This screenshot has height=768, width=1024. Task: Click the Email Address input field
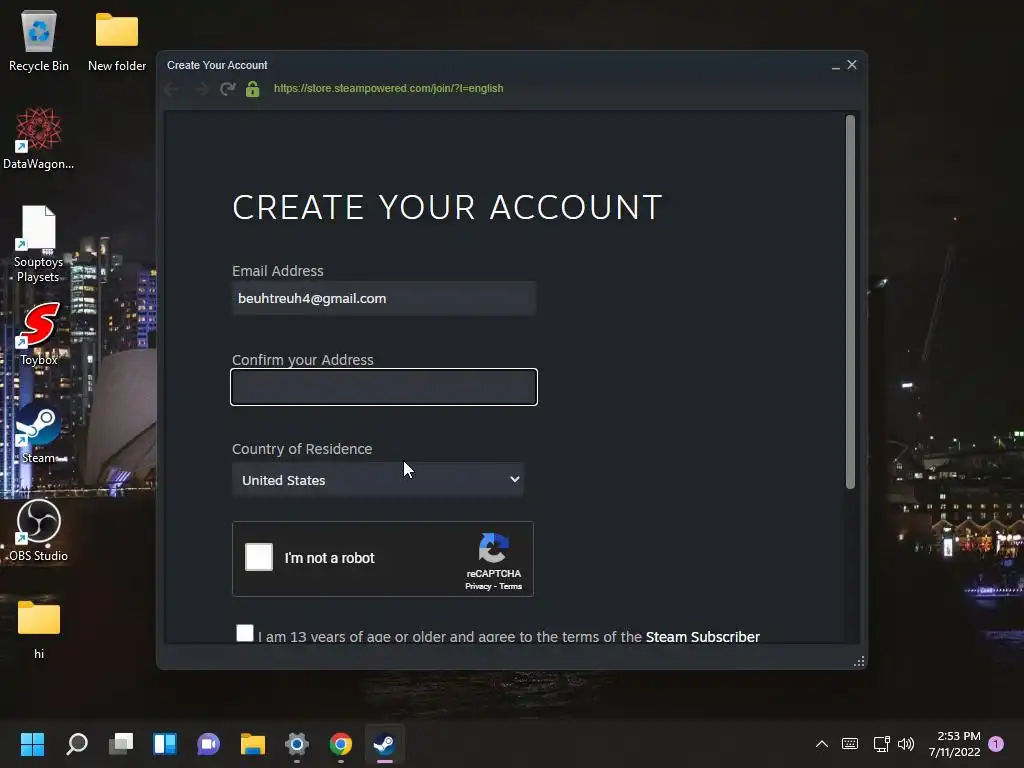tap(384, 298)
